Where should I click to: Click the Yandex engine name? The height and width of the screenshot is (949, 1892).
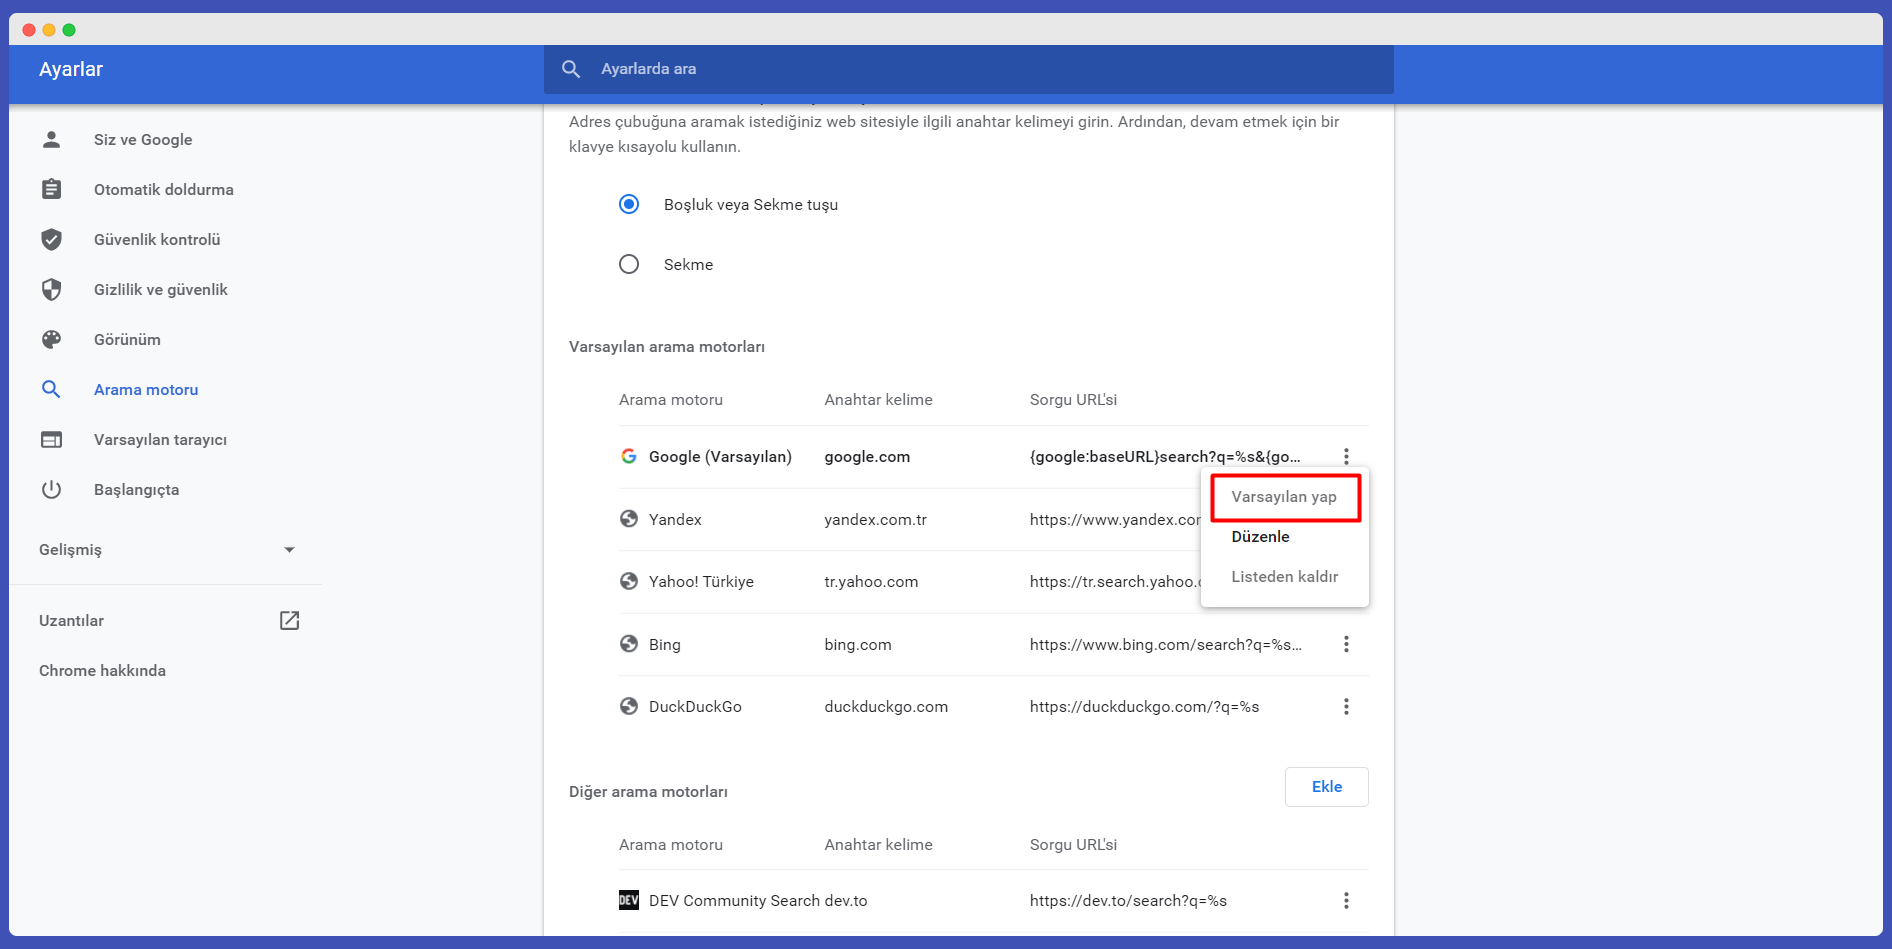click(675, 520)
